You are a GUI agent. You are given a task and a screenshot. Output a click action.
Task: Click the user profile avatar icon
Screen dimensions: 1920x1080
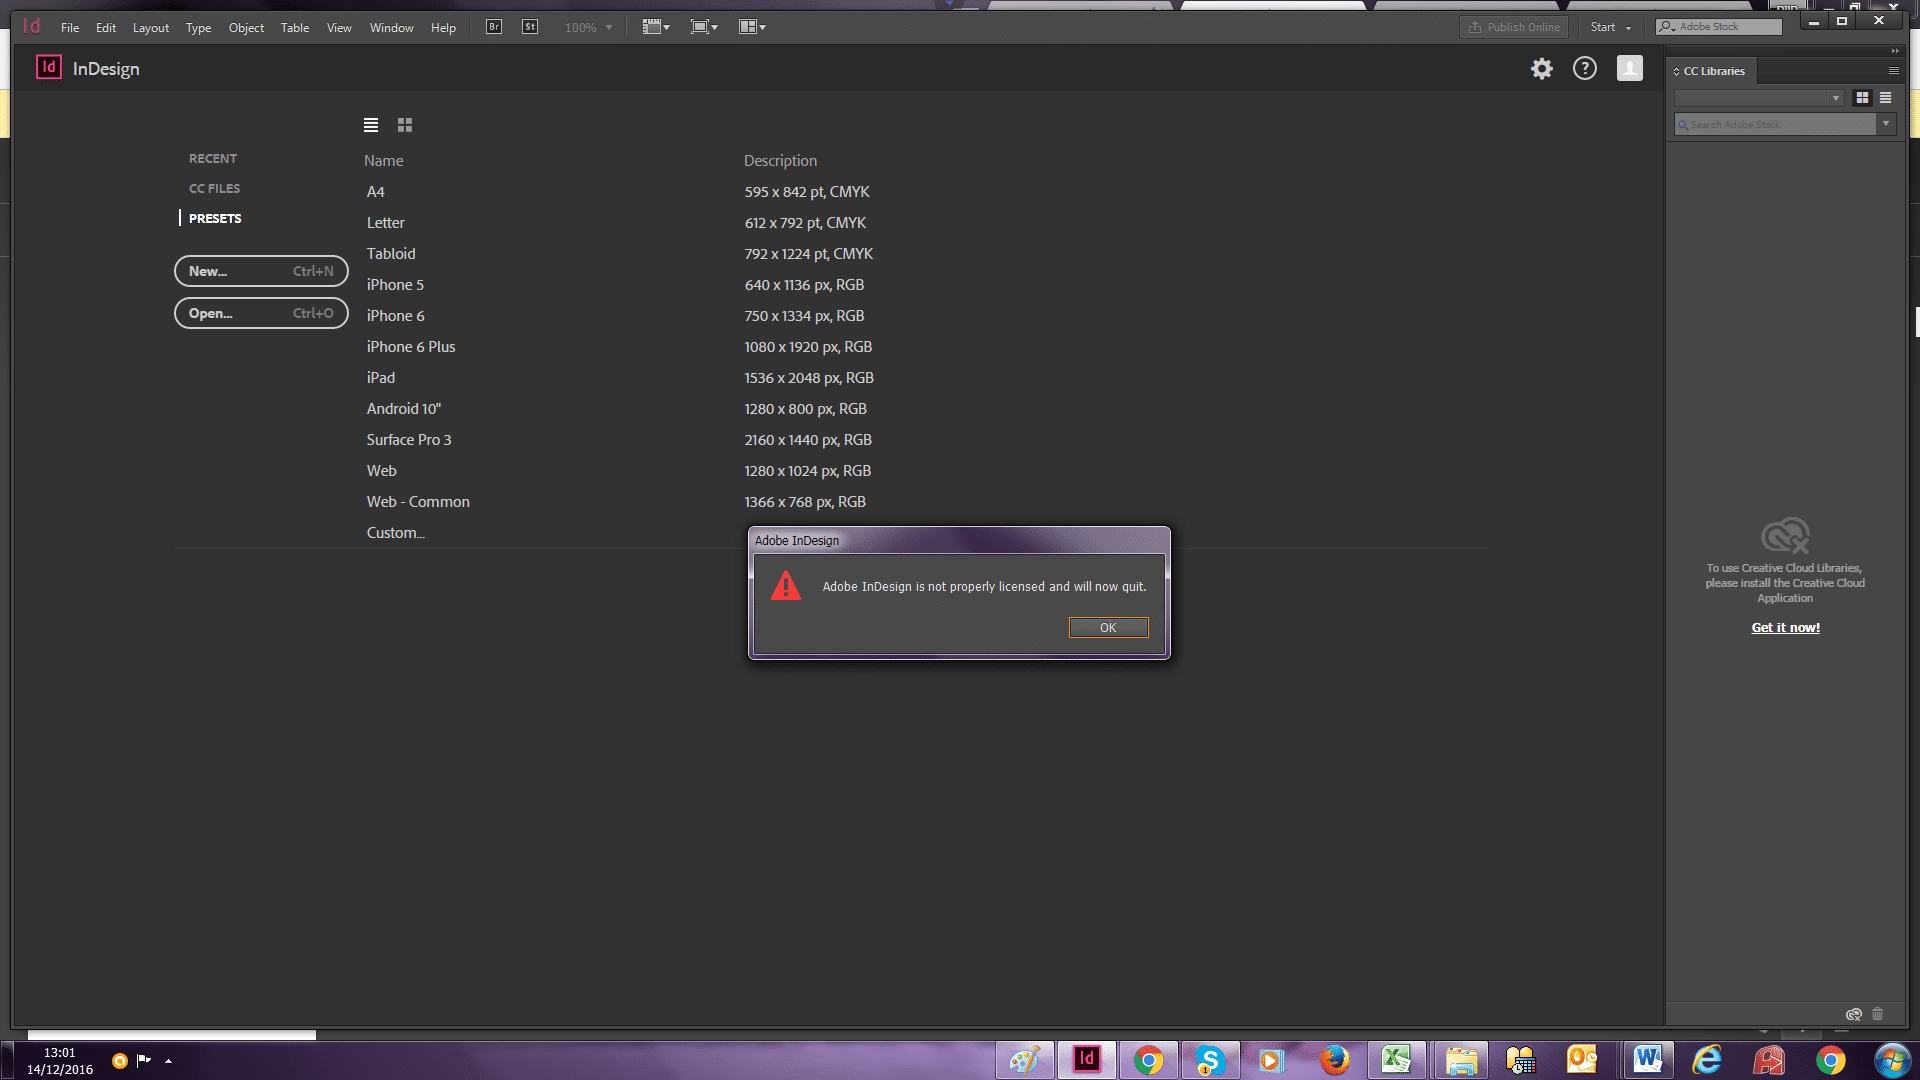[1630, 69]
